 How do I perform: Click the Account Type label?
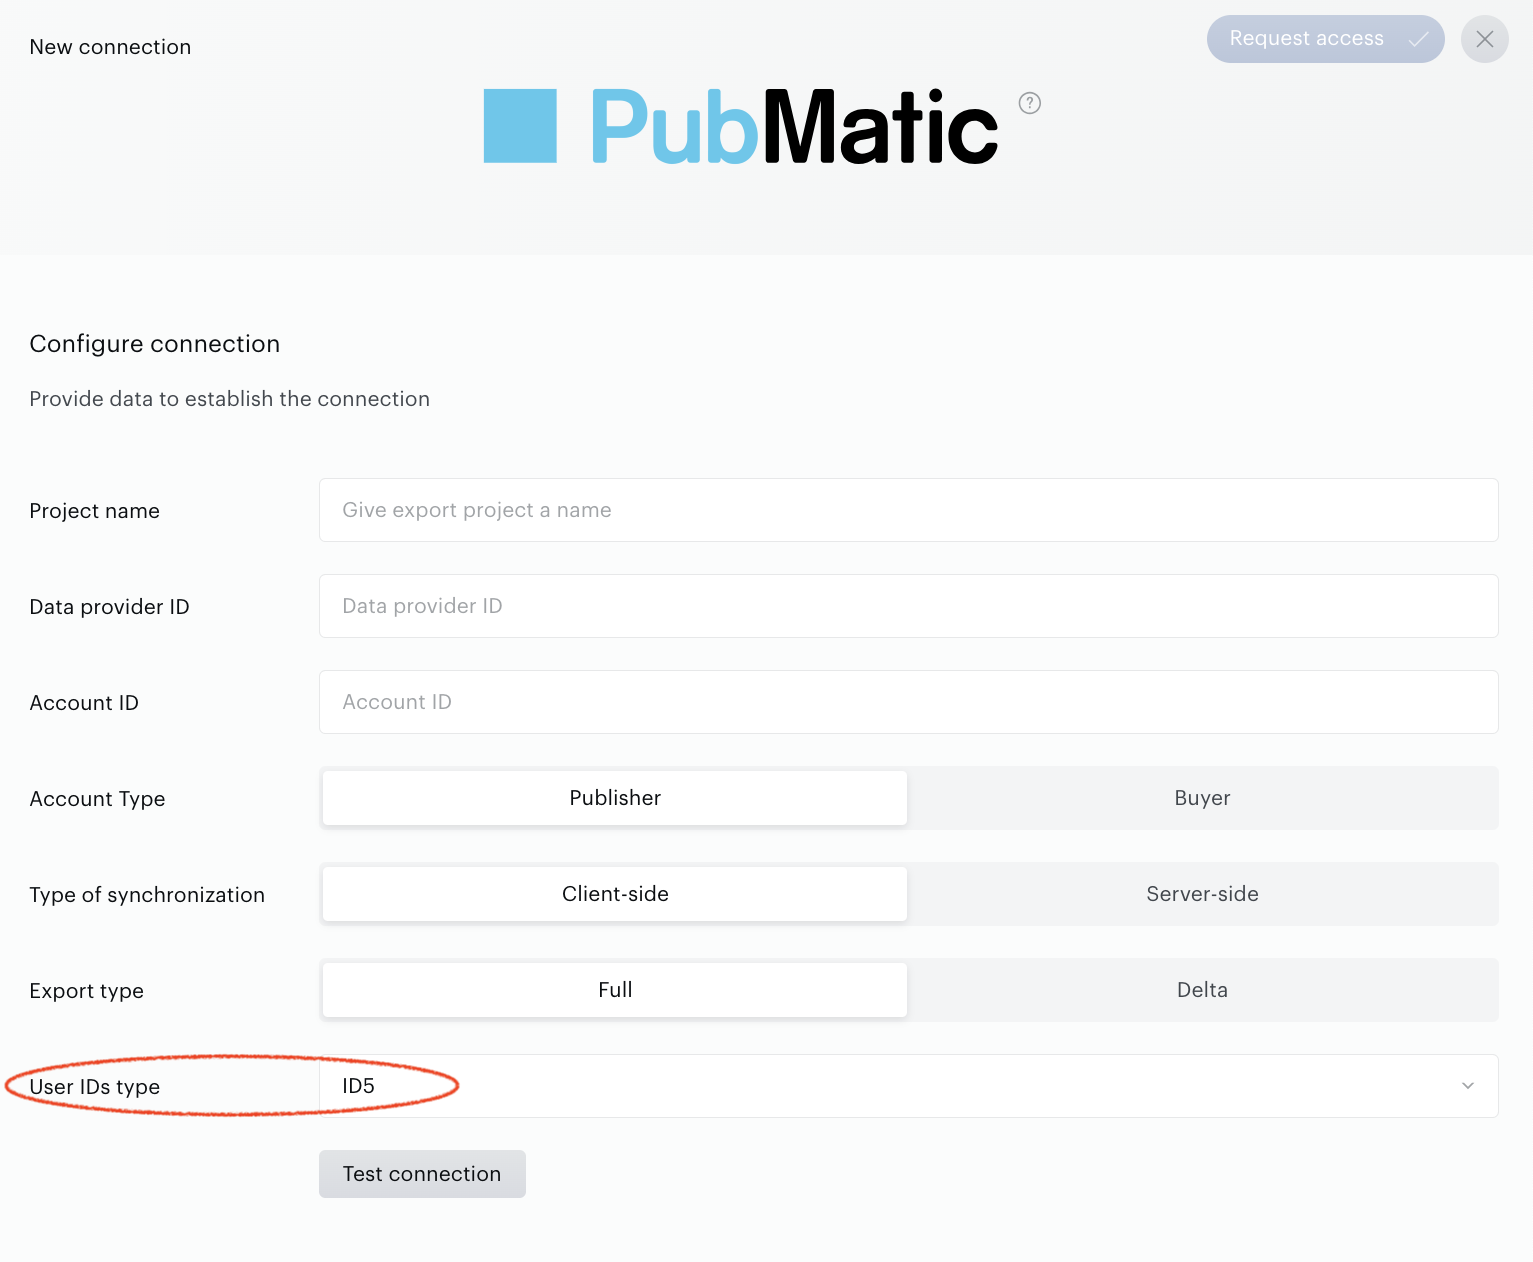pyautogui.click(x=98, y=799)
